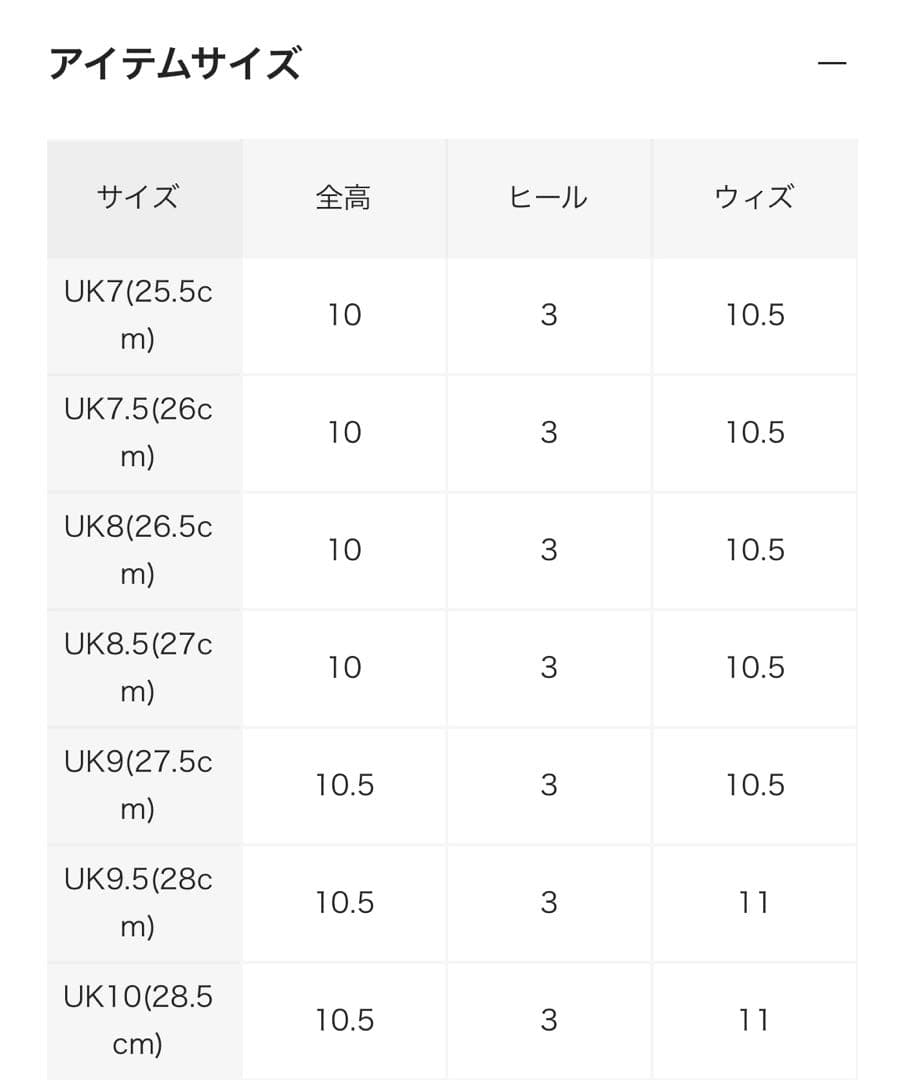Click the ヒール value 3 for UK10

[x=548, y=1018]
